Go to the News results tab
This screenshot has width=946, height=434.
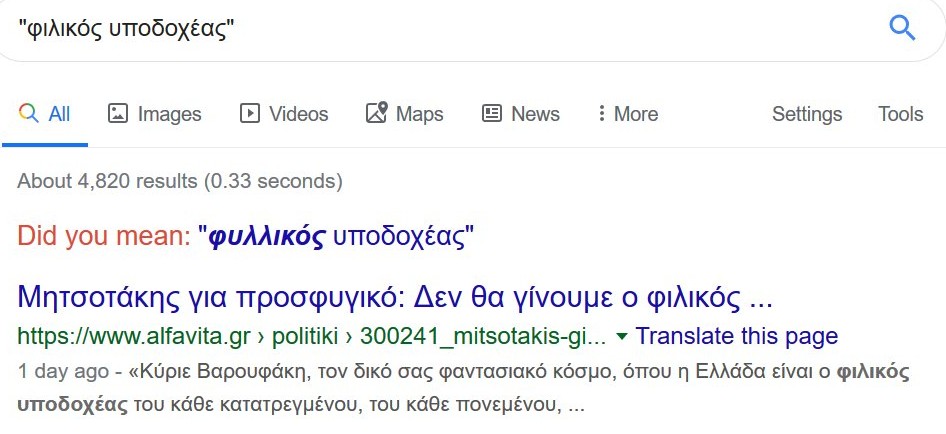pos(535,114)
